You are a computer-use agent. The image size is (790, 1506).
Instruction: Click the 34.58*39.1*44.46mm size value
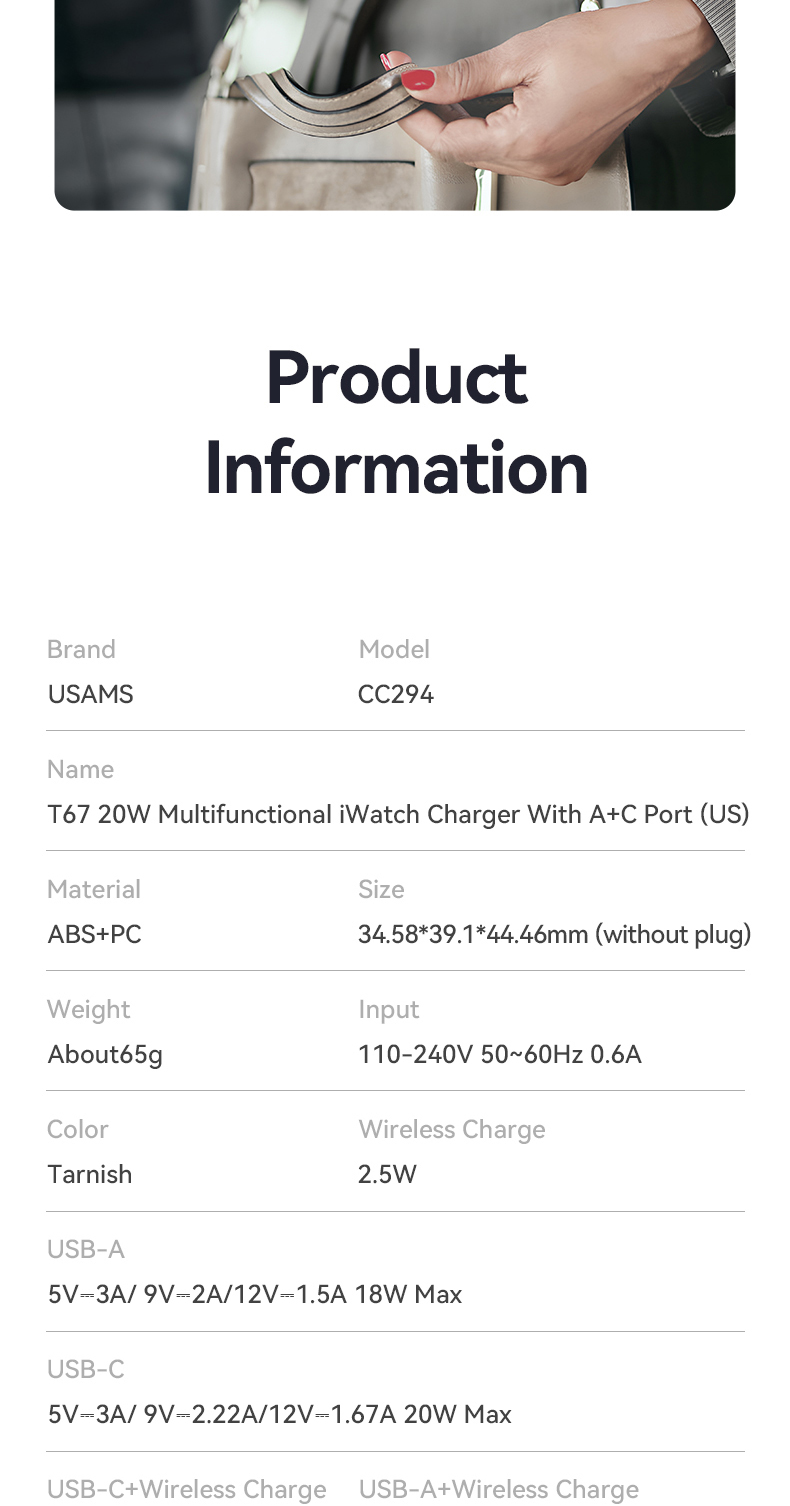click(x=554, y=934)
